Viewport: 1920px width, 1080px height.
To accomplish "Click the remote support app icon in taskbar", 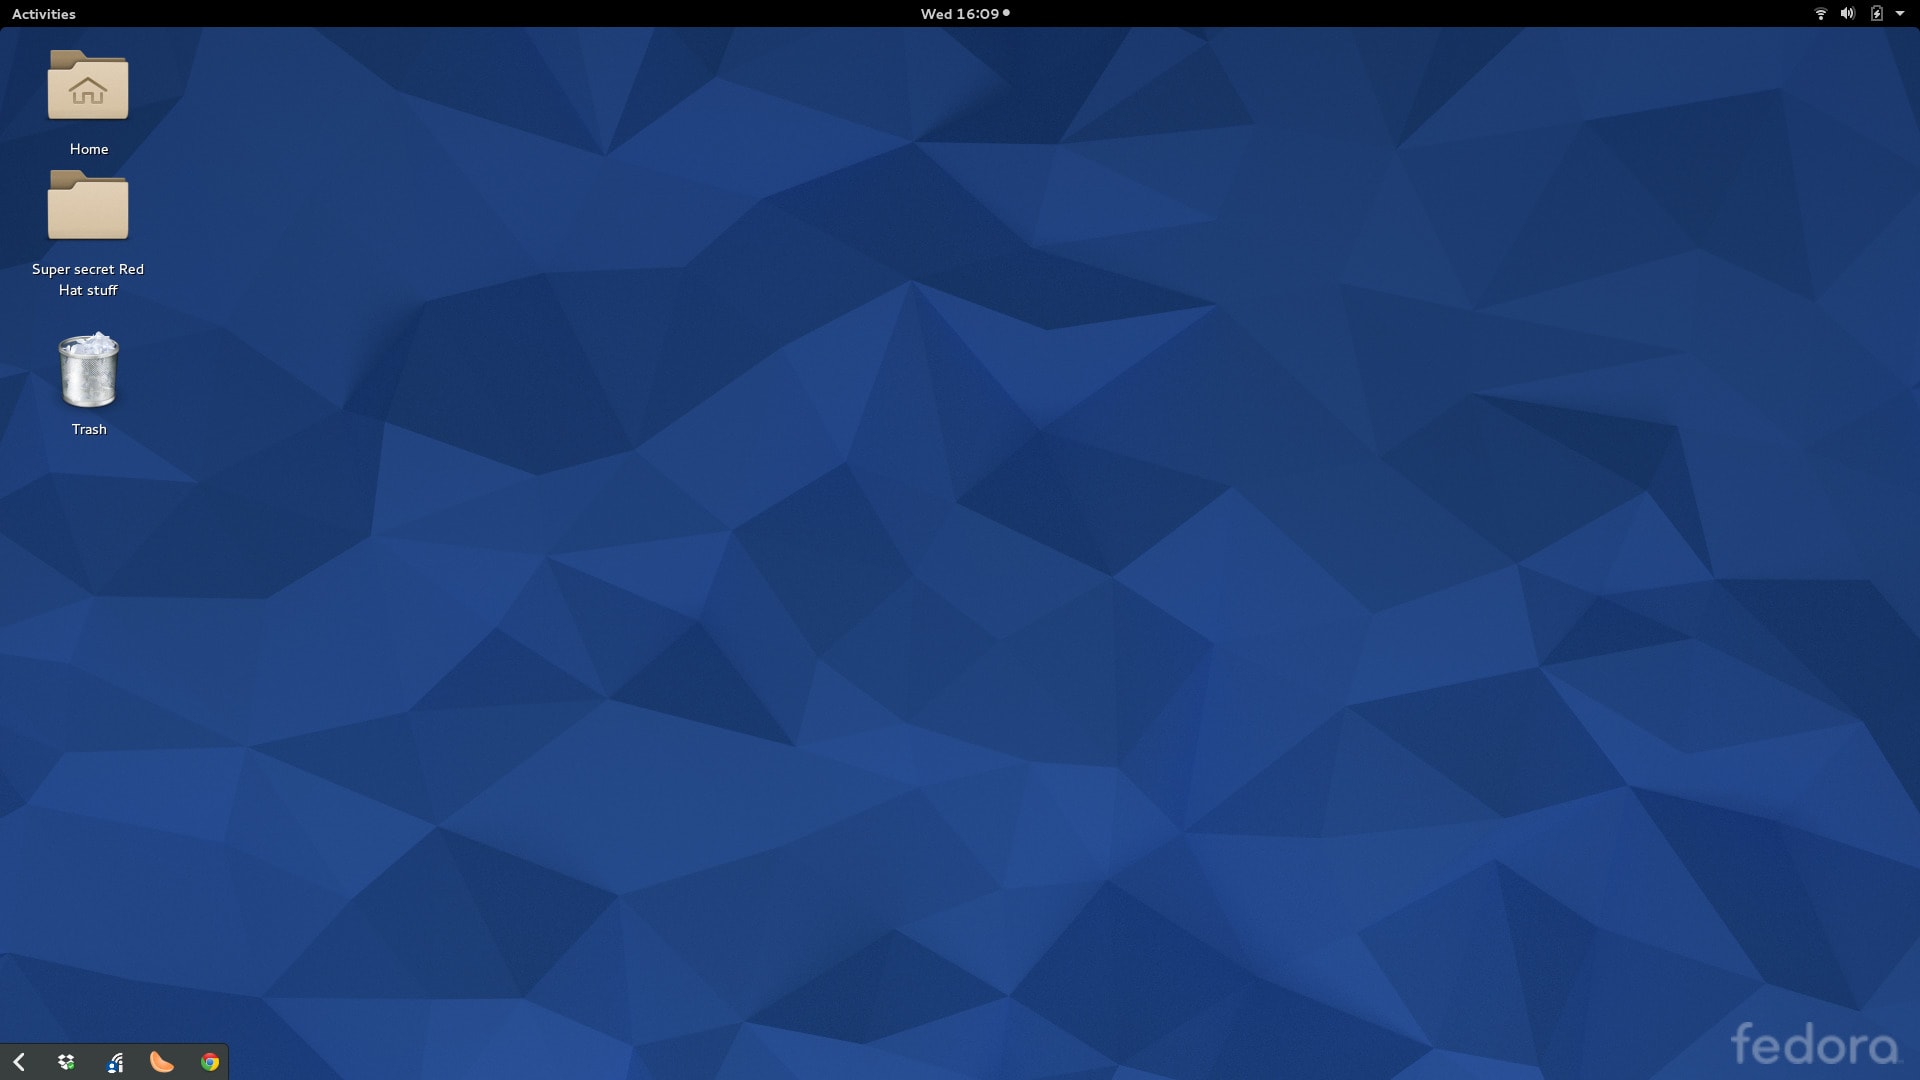I will (x=115, y=1062).
